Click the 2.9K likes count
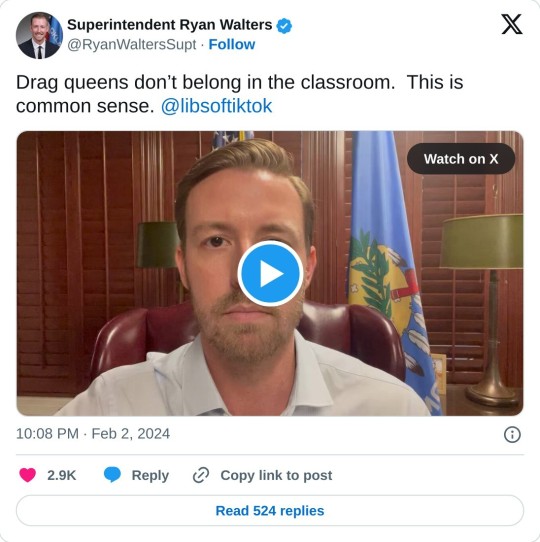 (x=62, y=475)
